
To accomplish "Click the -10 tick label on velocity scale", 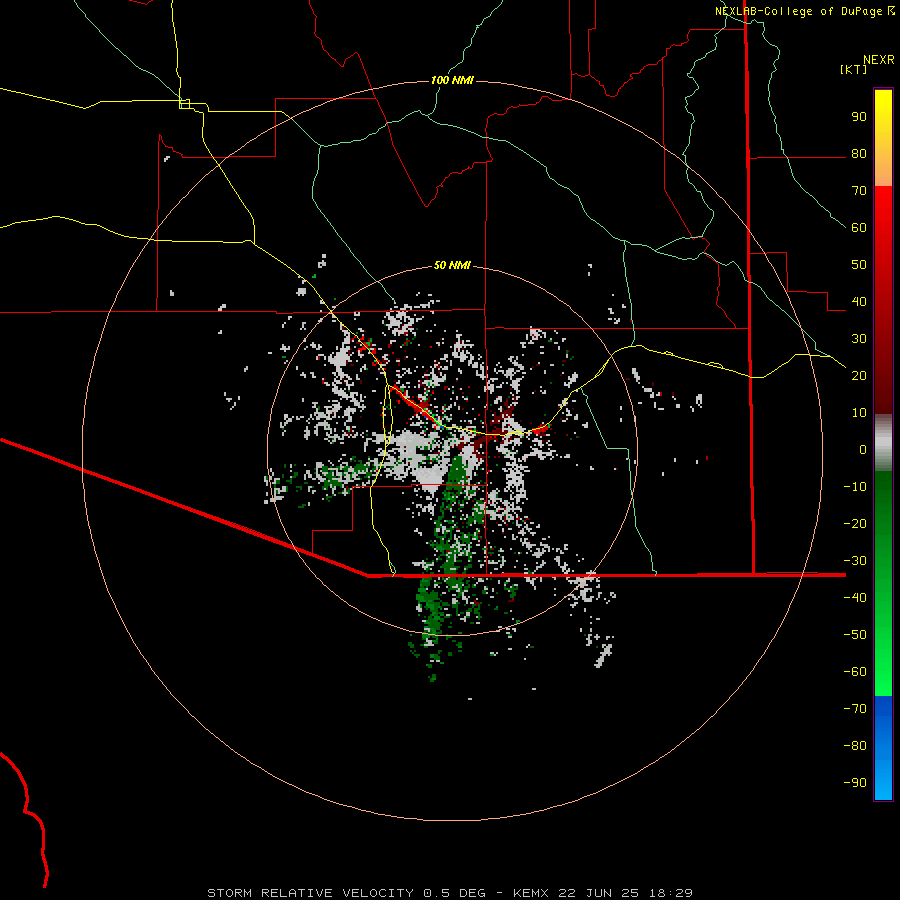I will click(x=855, y=487).
